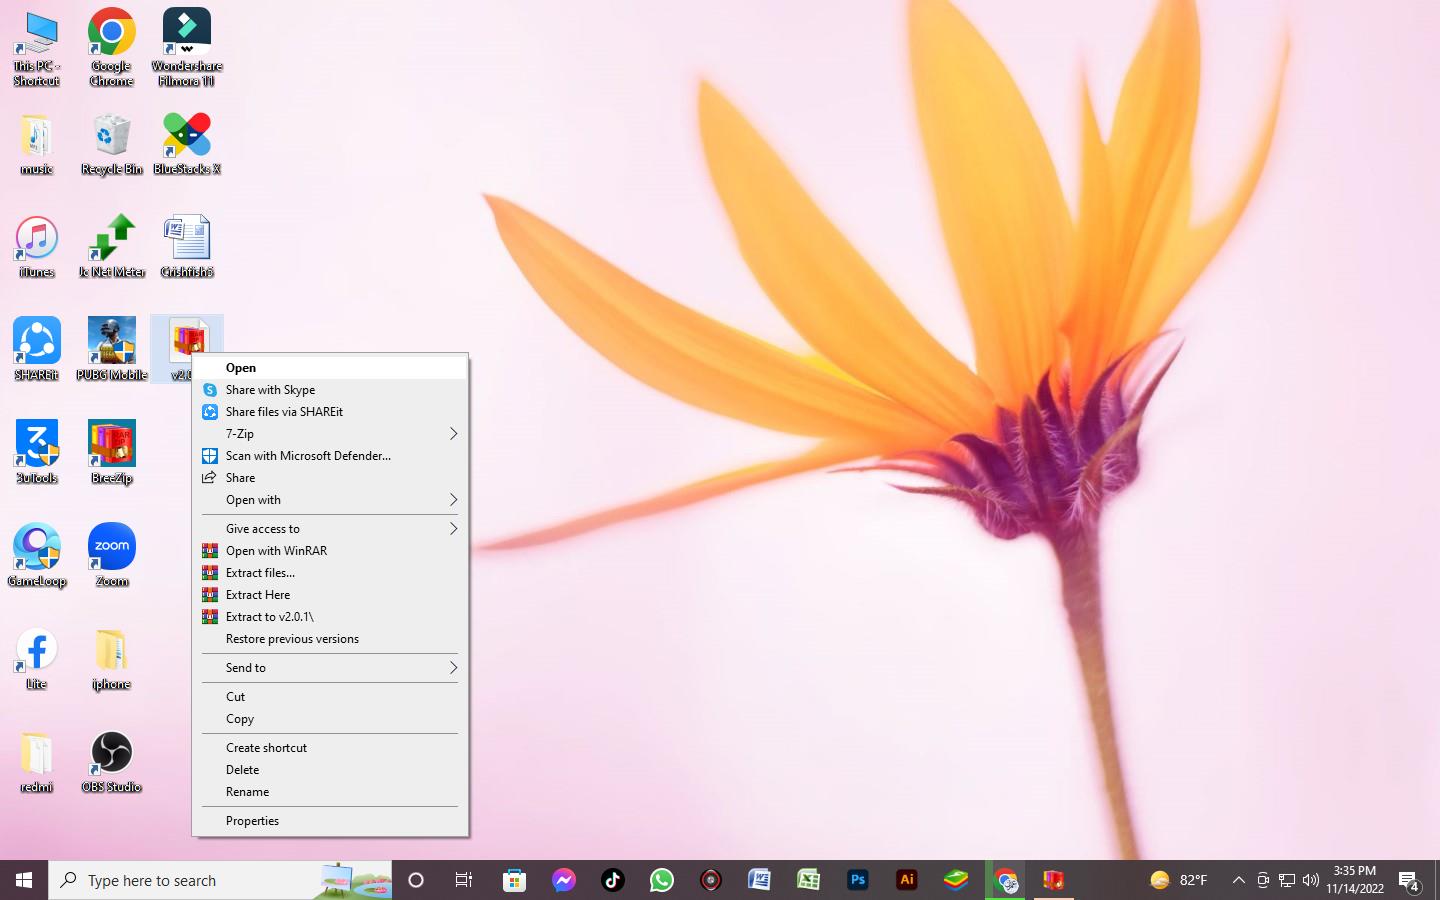Choose Scan with Microsoft Defender
The height and width of the screenshot is (900, 1440).
(308, 456)
